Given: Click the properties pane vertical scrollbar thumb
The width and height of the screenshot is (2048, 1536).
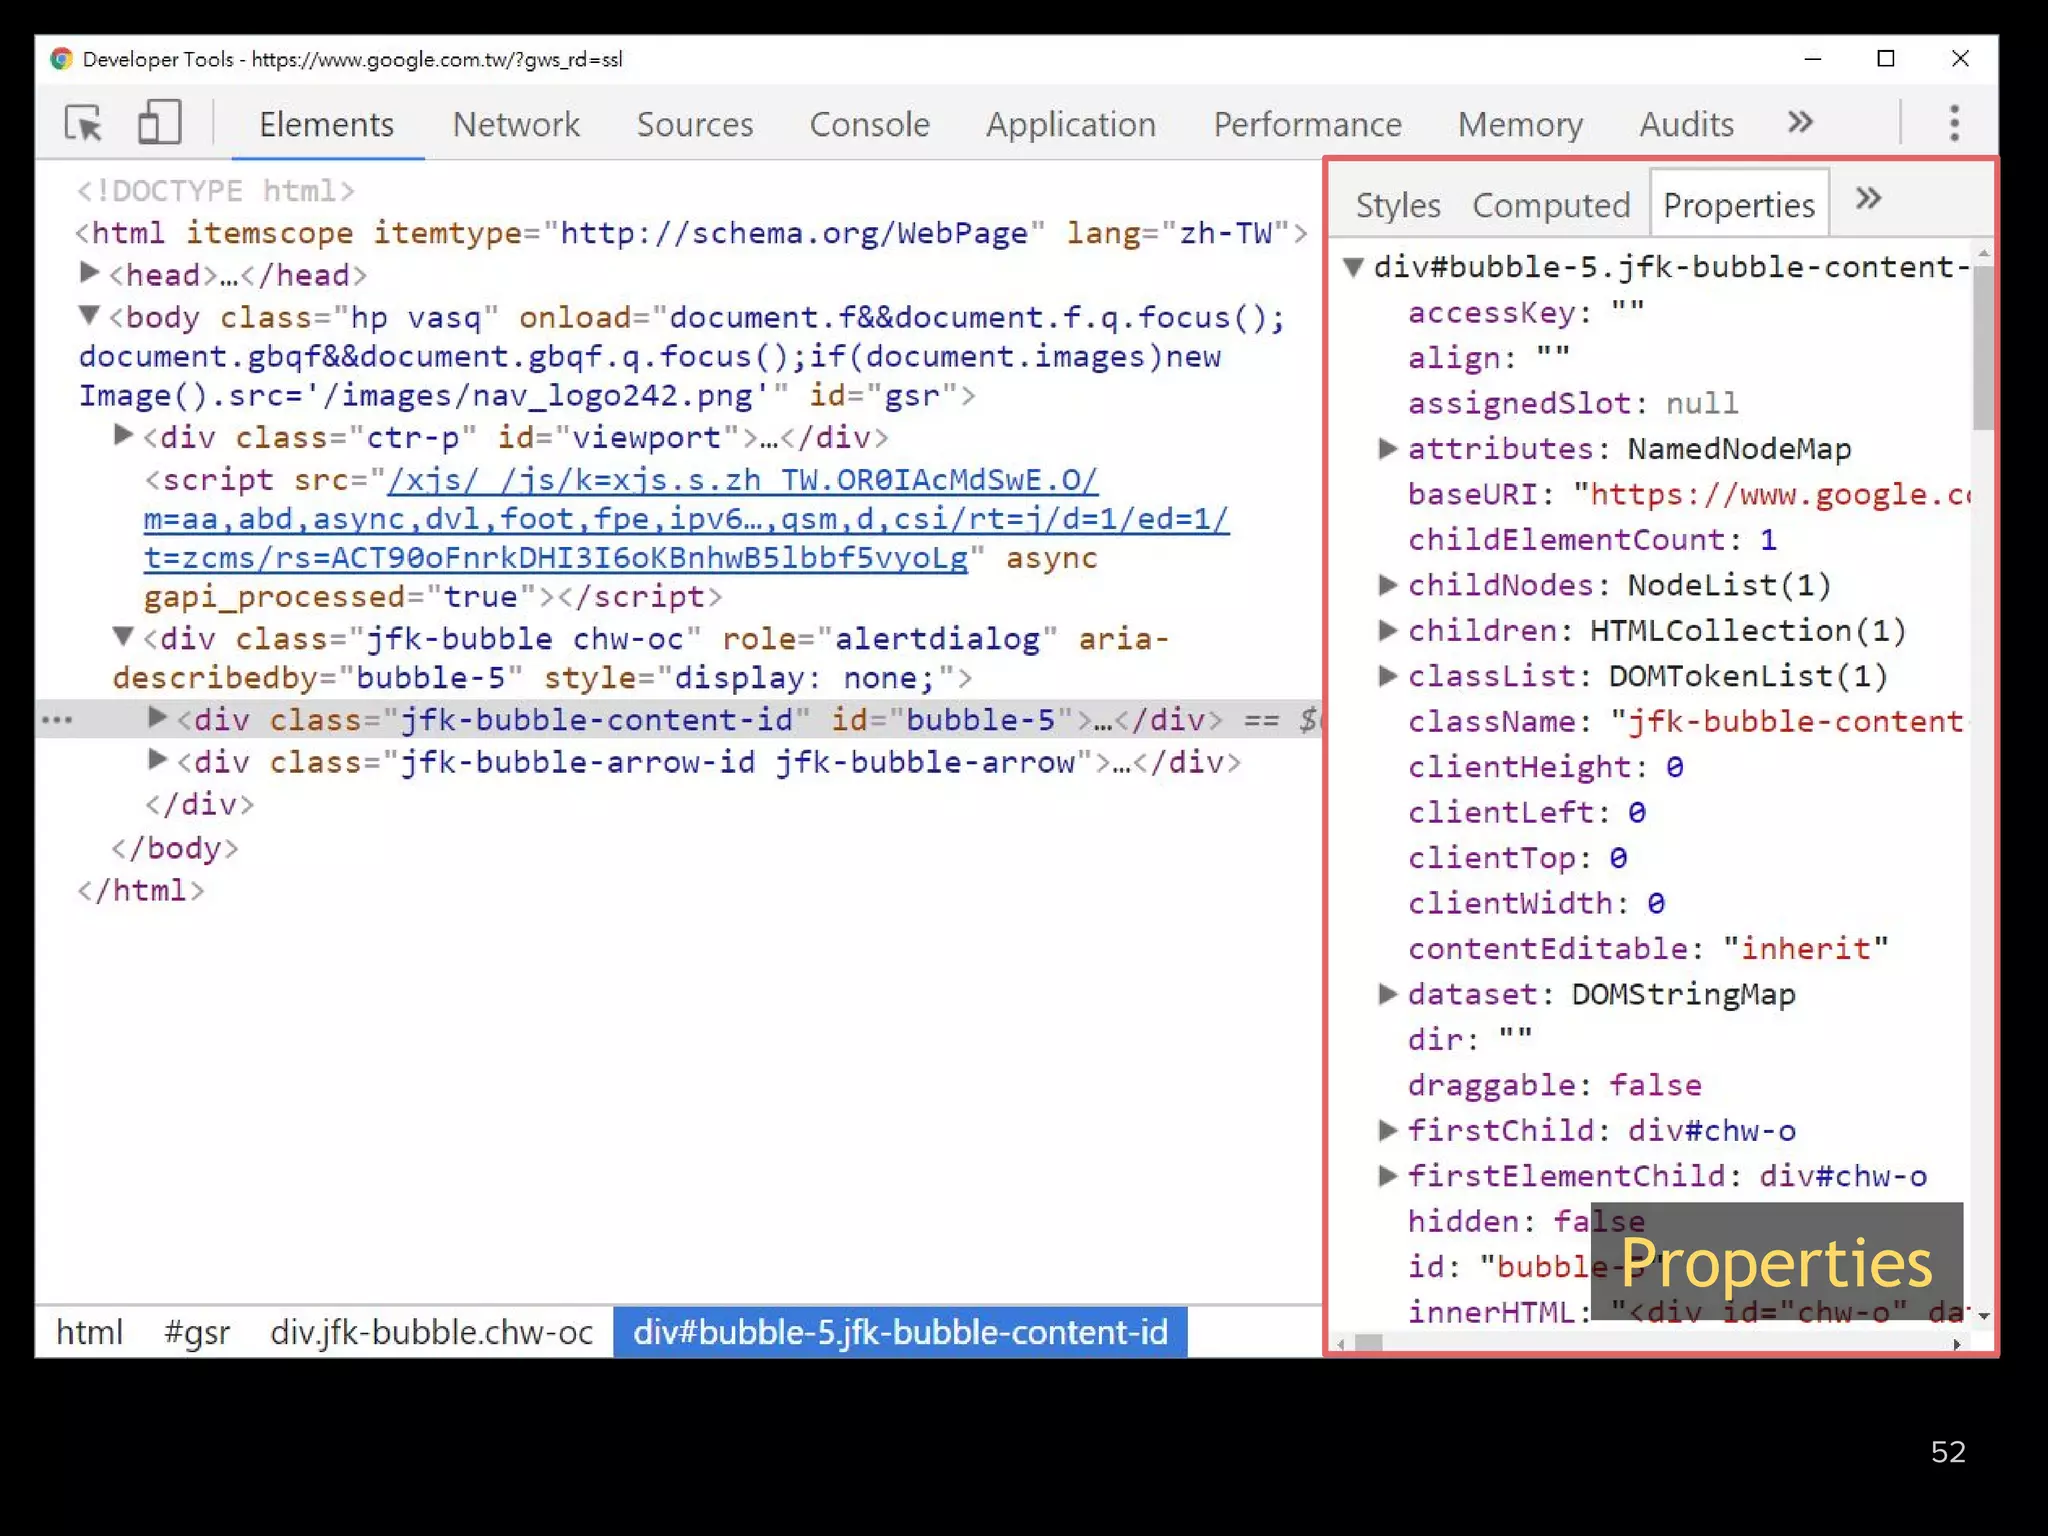Looking at the screenshot, I should 1983,345.
